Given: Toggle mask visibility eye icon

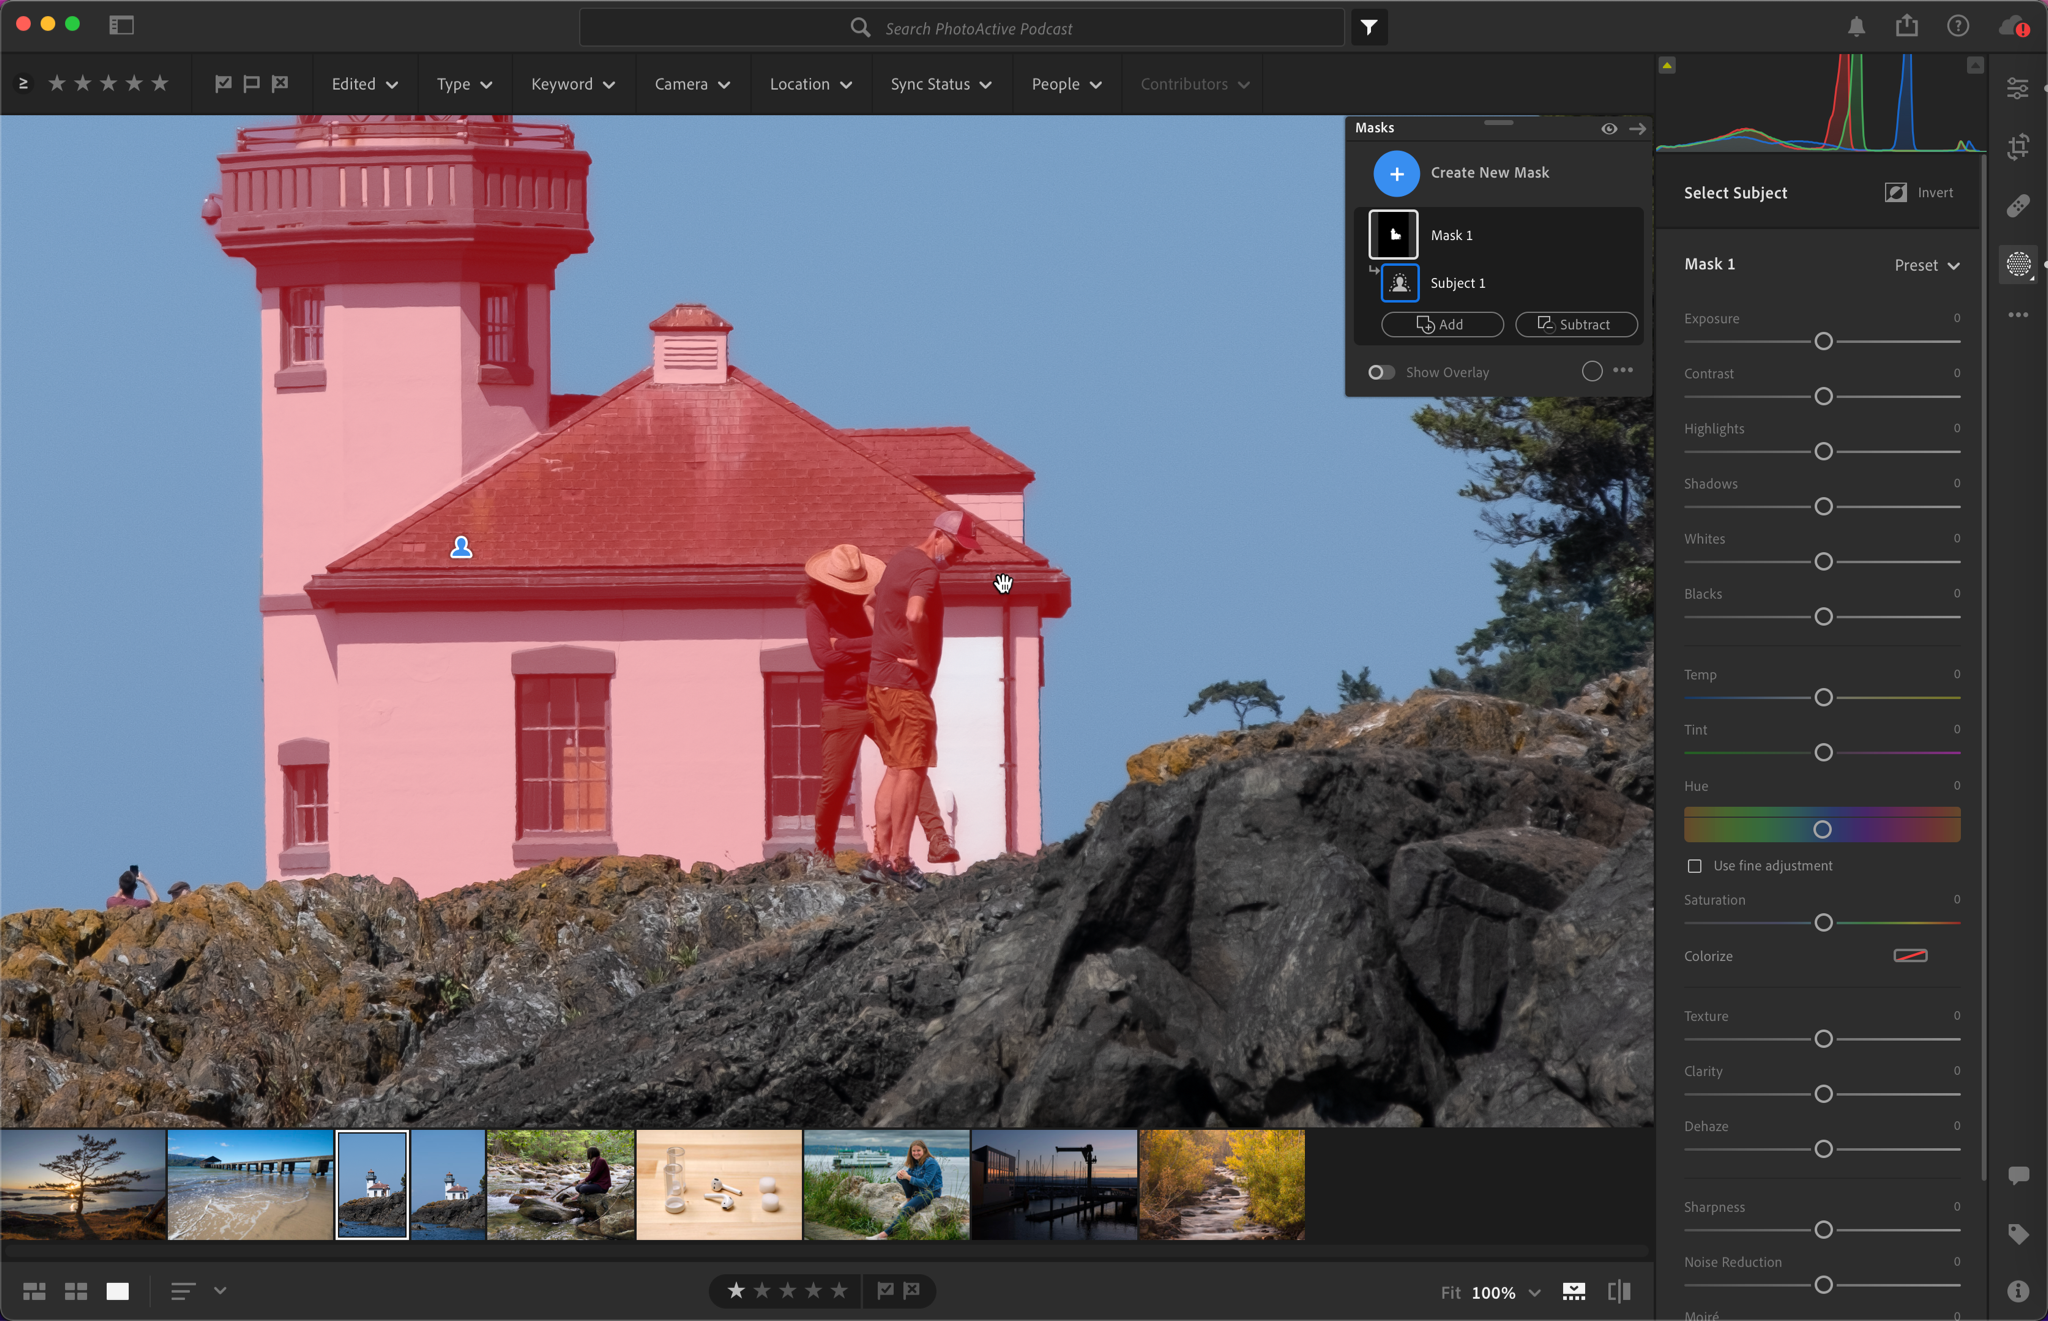Looking at the screenshot, I should [x=1609, y=129].
